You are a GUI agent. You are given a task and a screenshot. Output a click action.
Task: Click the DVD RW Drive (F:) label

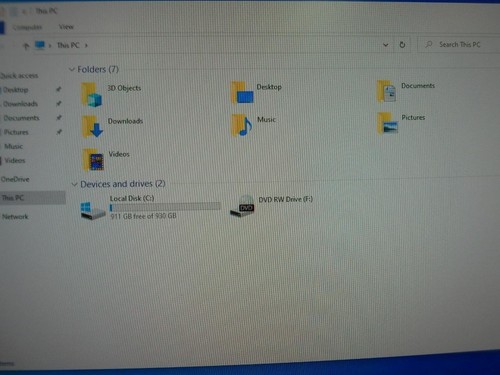click(286, 199)
